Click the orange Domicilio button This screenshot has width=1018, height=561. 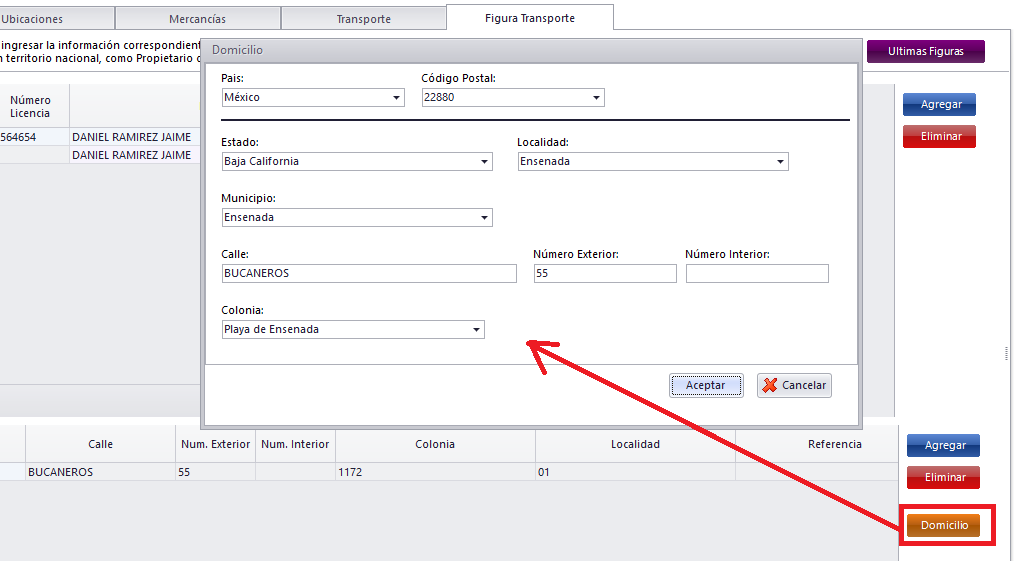click(x=943, y=525)
